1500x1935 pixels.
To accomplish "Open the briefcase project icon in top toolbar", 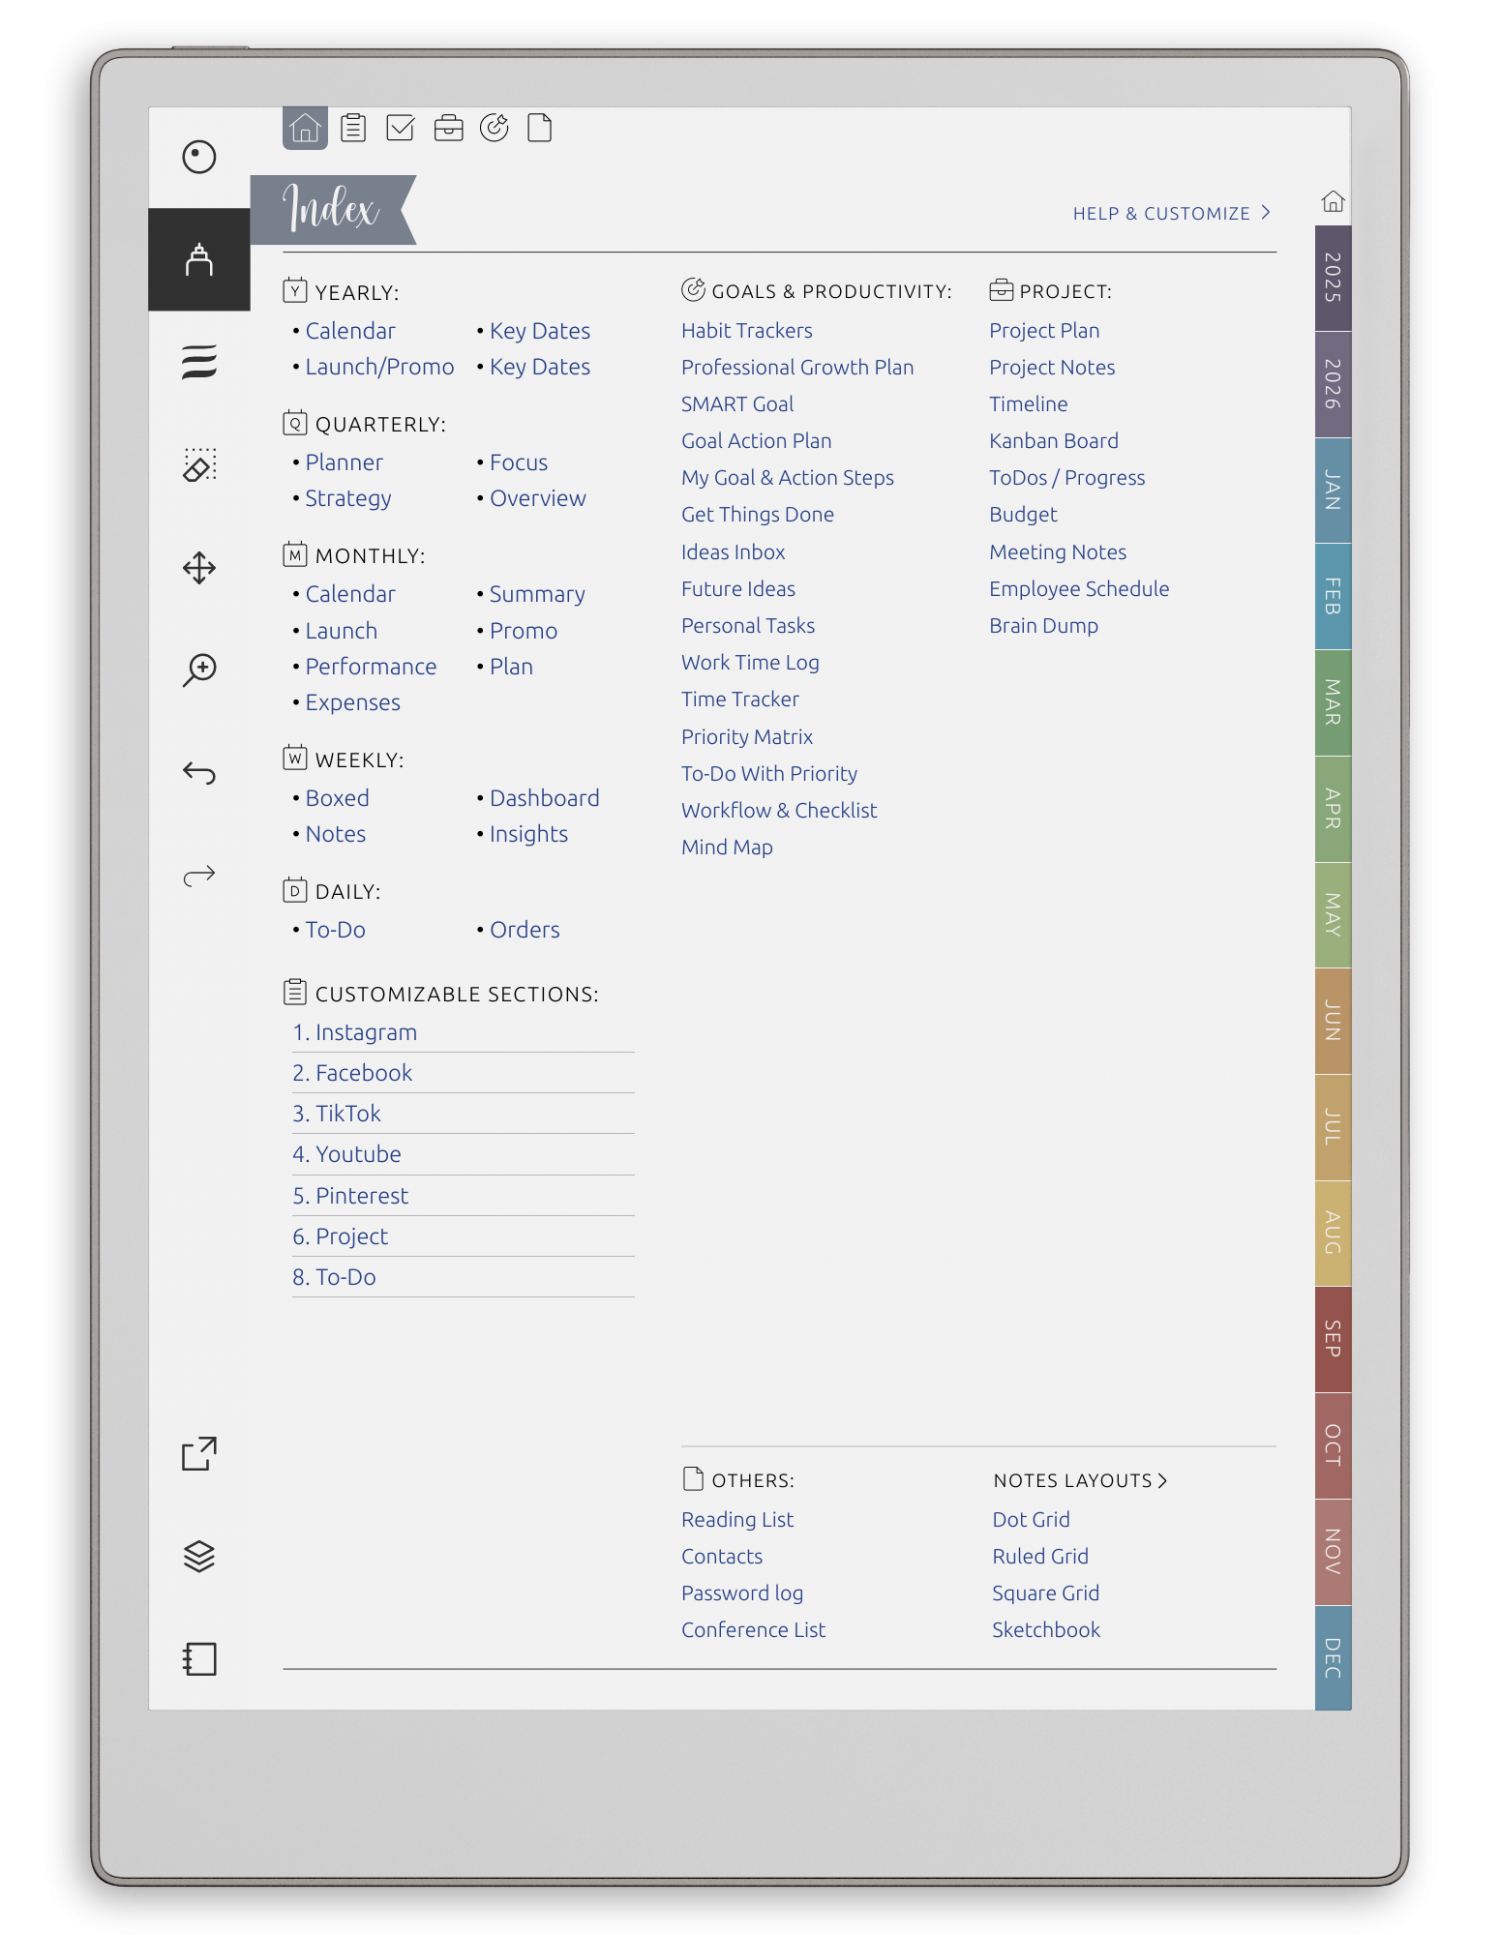I will [448, 128].
